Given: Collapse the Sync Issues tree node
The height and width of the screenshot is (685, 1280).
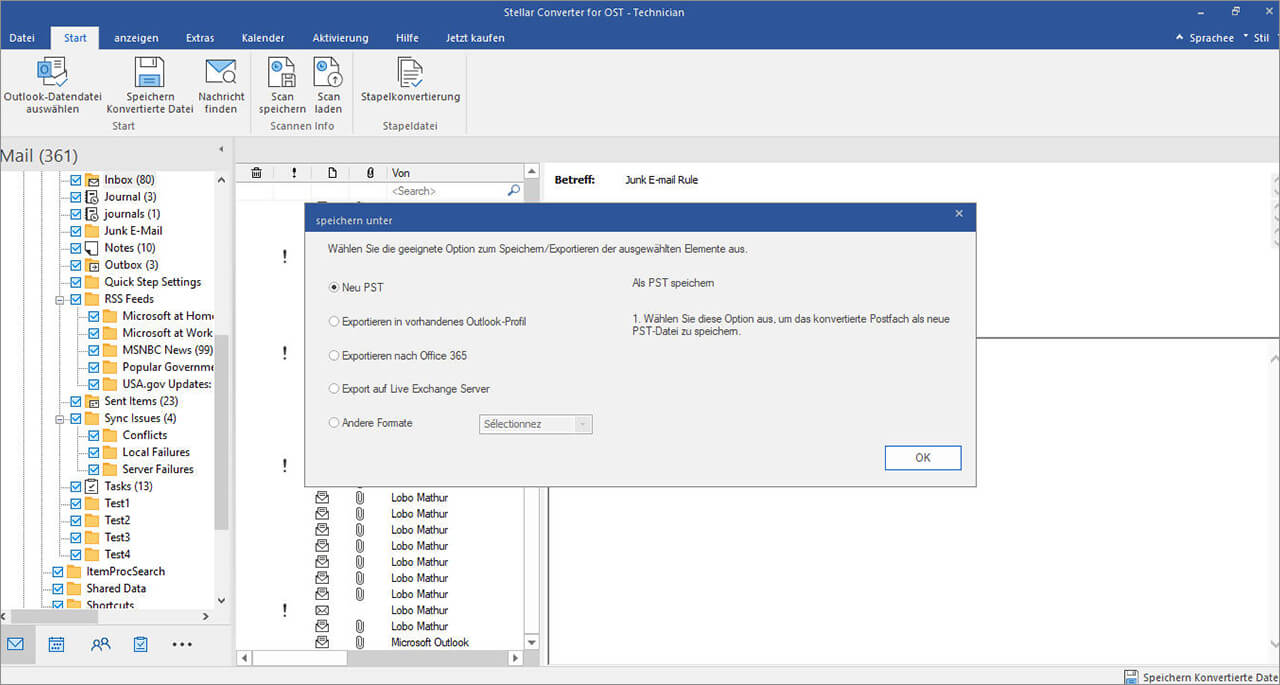Looking at the screenshot, I should pos(60,418).
